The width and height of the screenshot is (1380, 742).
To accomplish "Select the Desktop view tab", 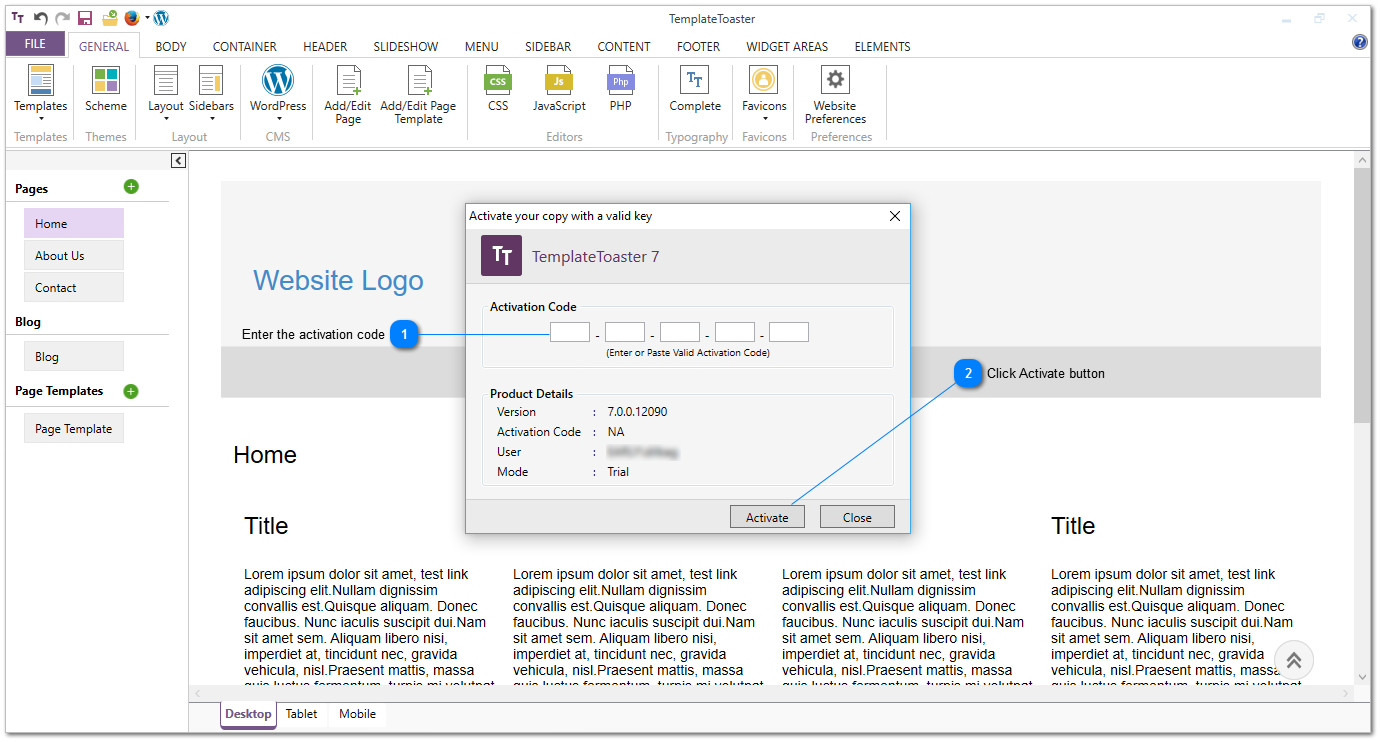I will (x=248, y=714).
